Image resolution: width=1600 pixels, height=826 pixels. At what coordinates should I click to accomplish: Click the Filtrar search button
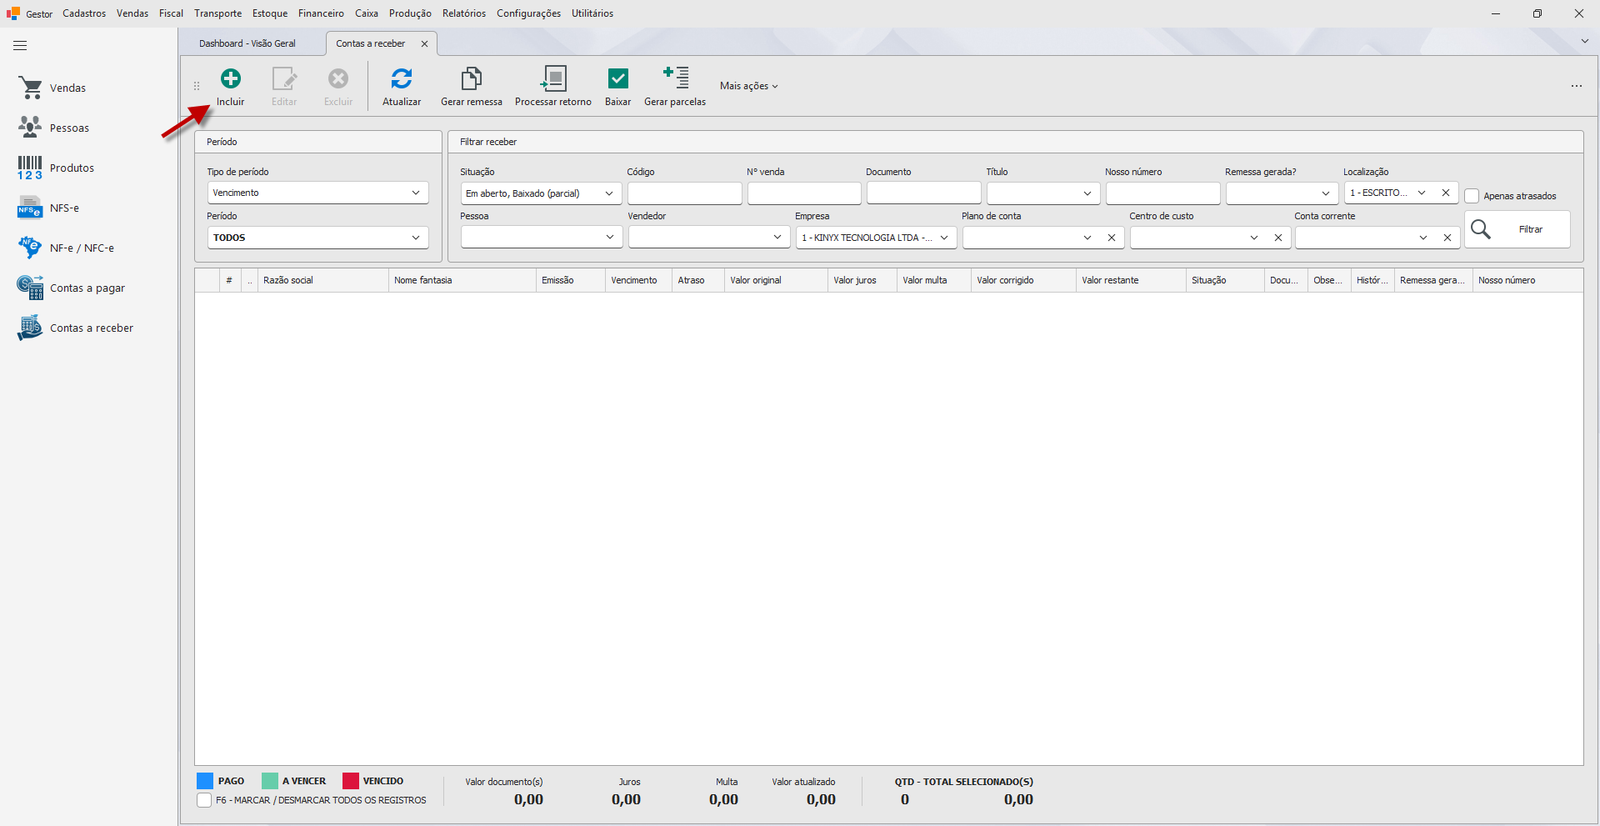tap(1517, 229)
